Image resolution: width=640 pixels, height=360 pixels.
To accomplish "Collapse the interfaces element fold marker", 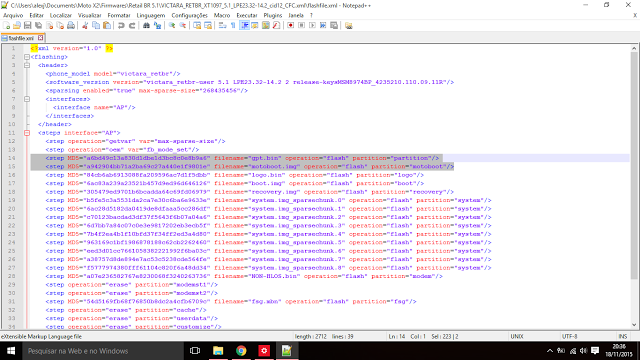I will coord(27,99).
